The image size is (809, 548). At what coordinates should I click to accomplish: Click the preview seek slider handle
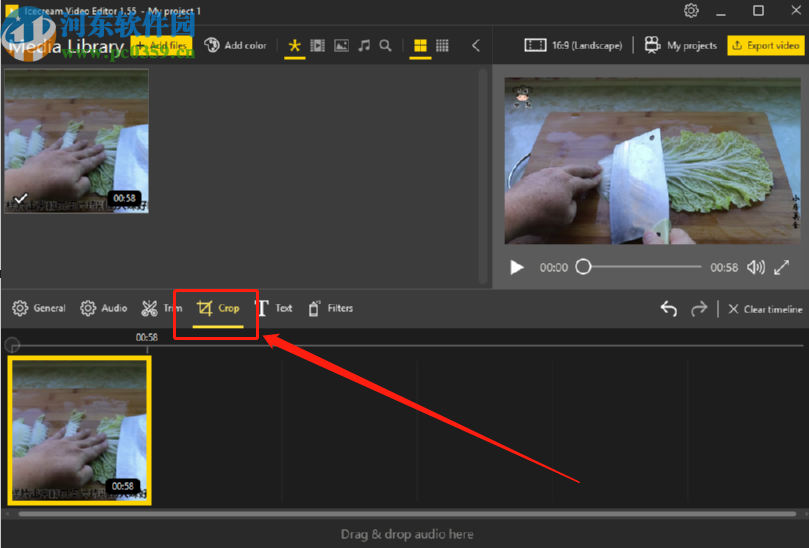(x=583, y=267)
